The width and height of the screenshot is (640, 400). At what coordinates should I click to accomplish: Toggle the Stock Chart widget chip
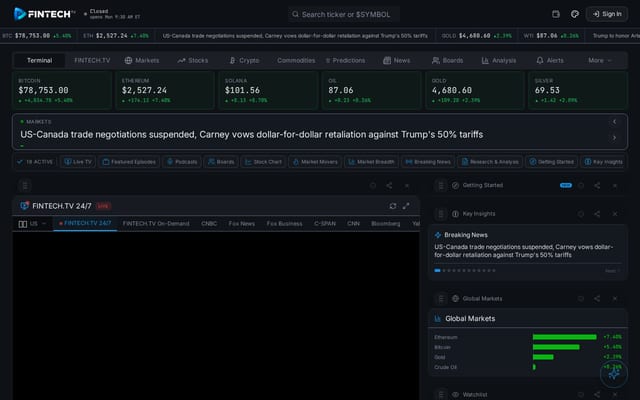[x=263, y=162]
